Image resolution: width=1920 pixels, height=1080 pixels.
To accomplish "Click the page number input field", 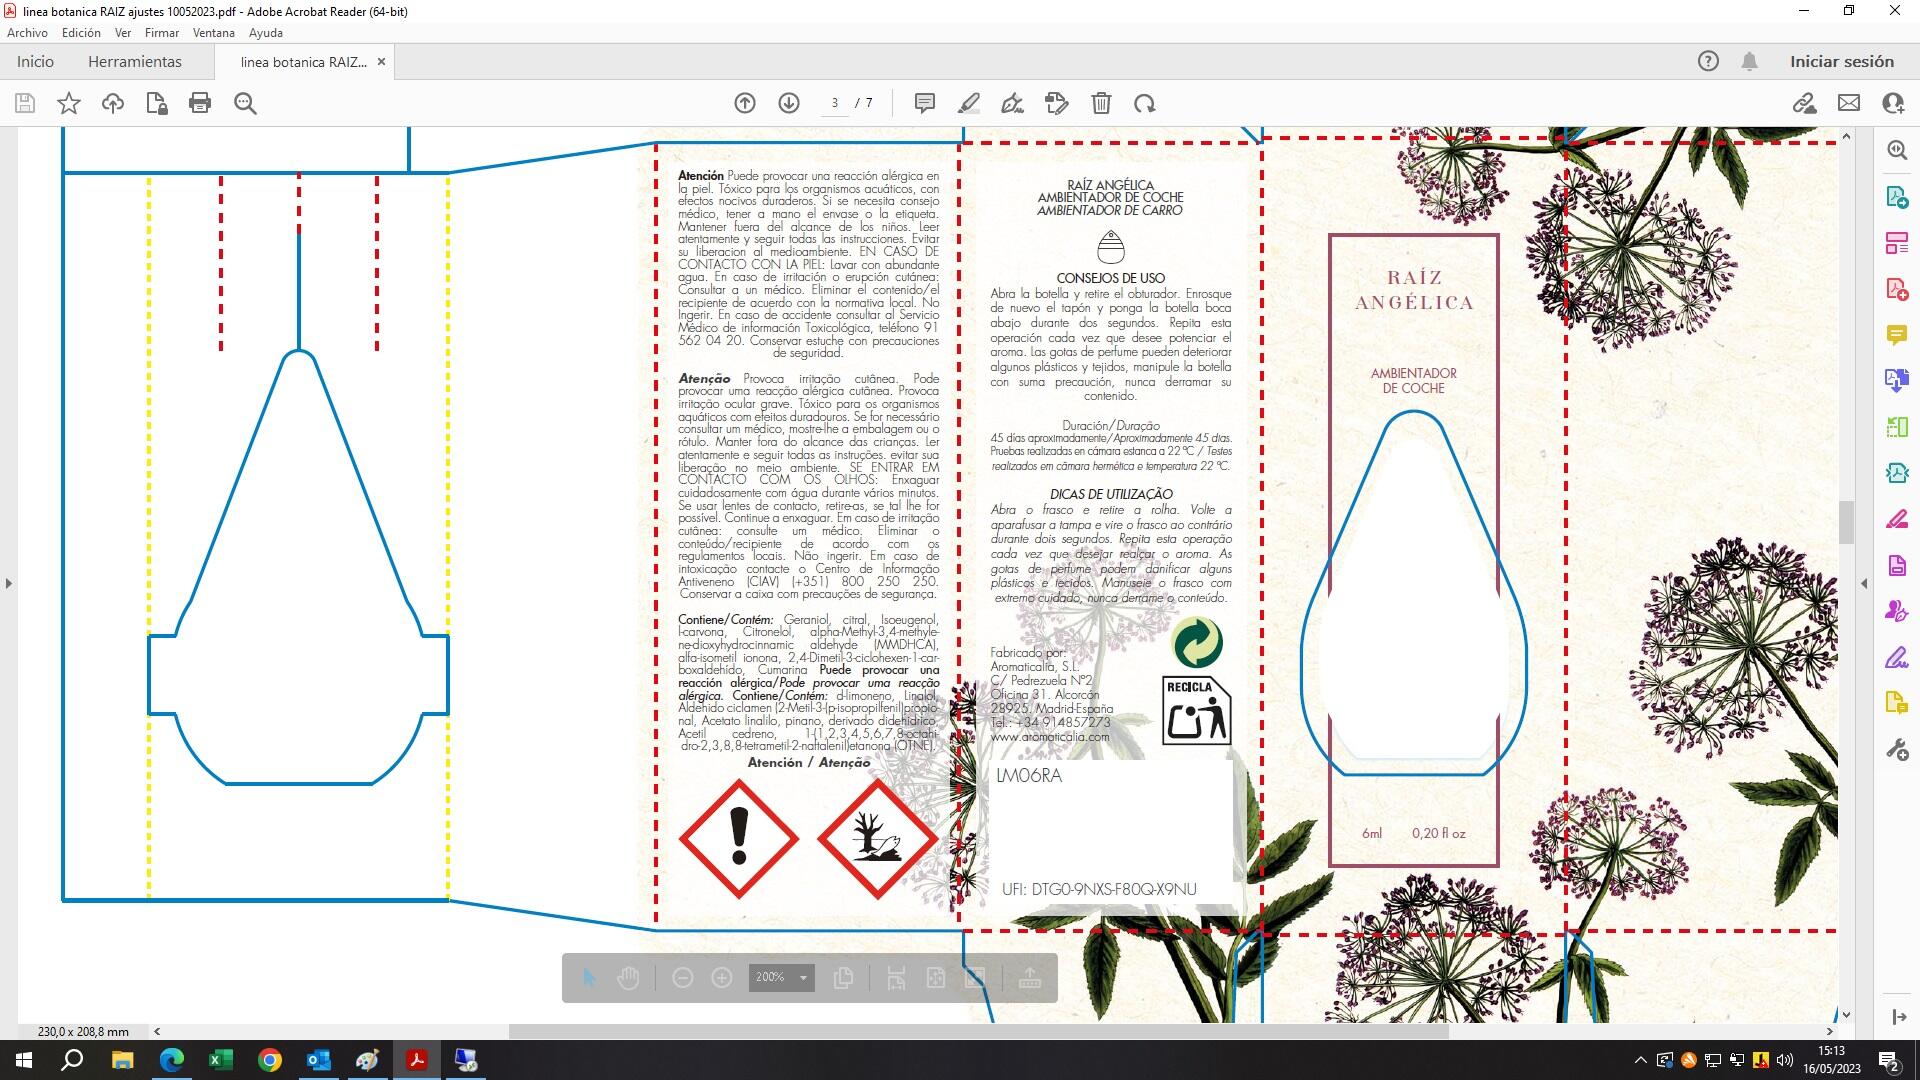I will coord(835,103).
